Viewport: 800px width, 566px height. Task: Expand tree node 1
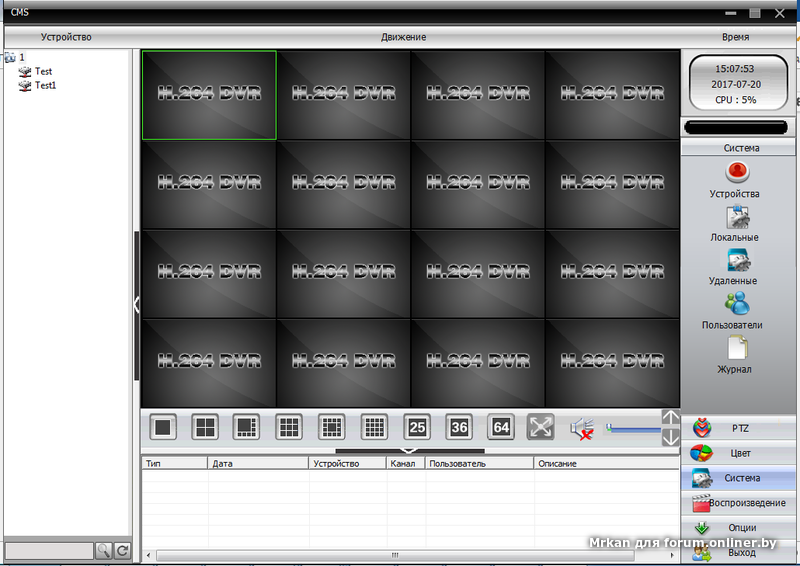pos(14,57)
